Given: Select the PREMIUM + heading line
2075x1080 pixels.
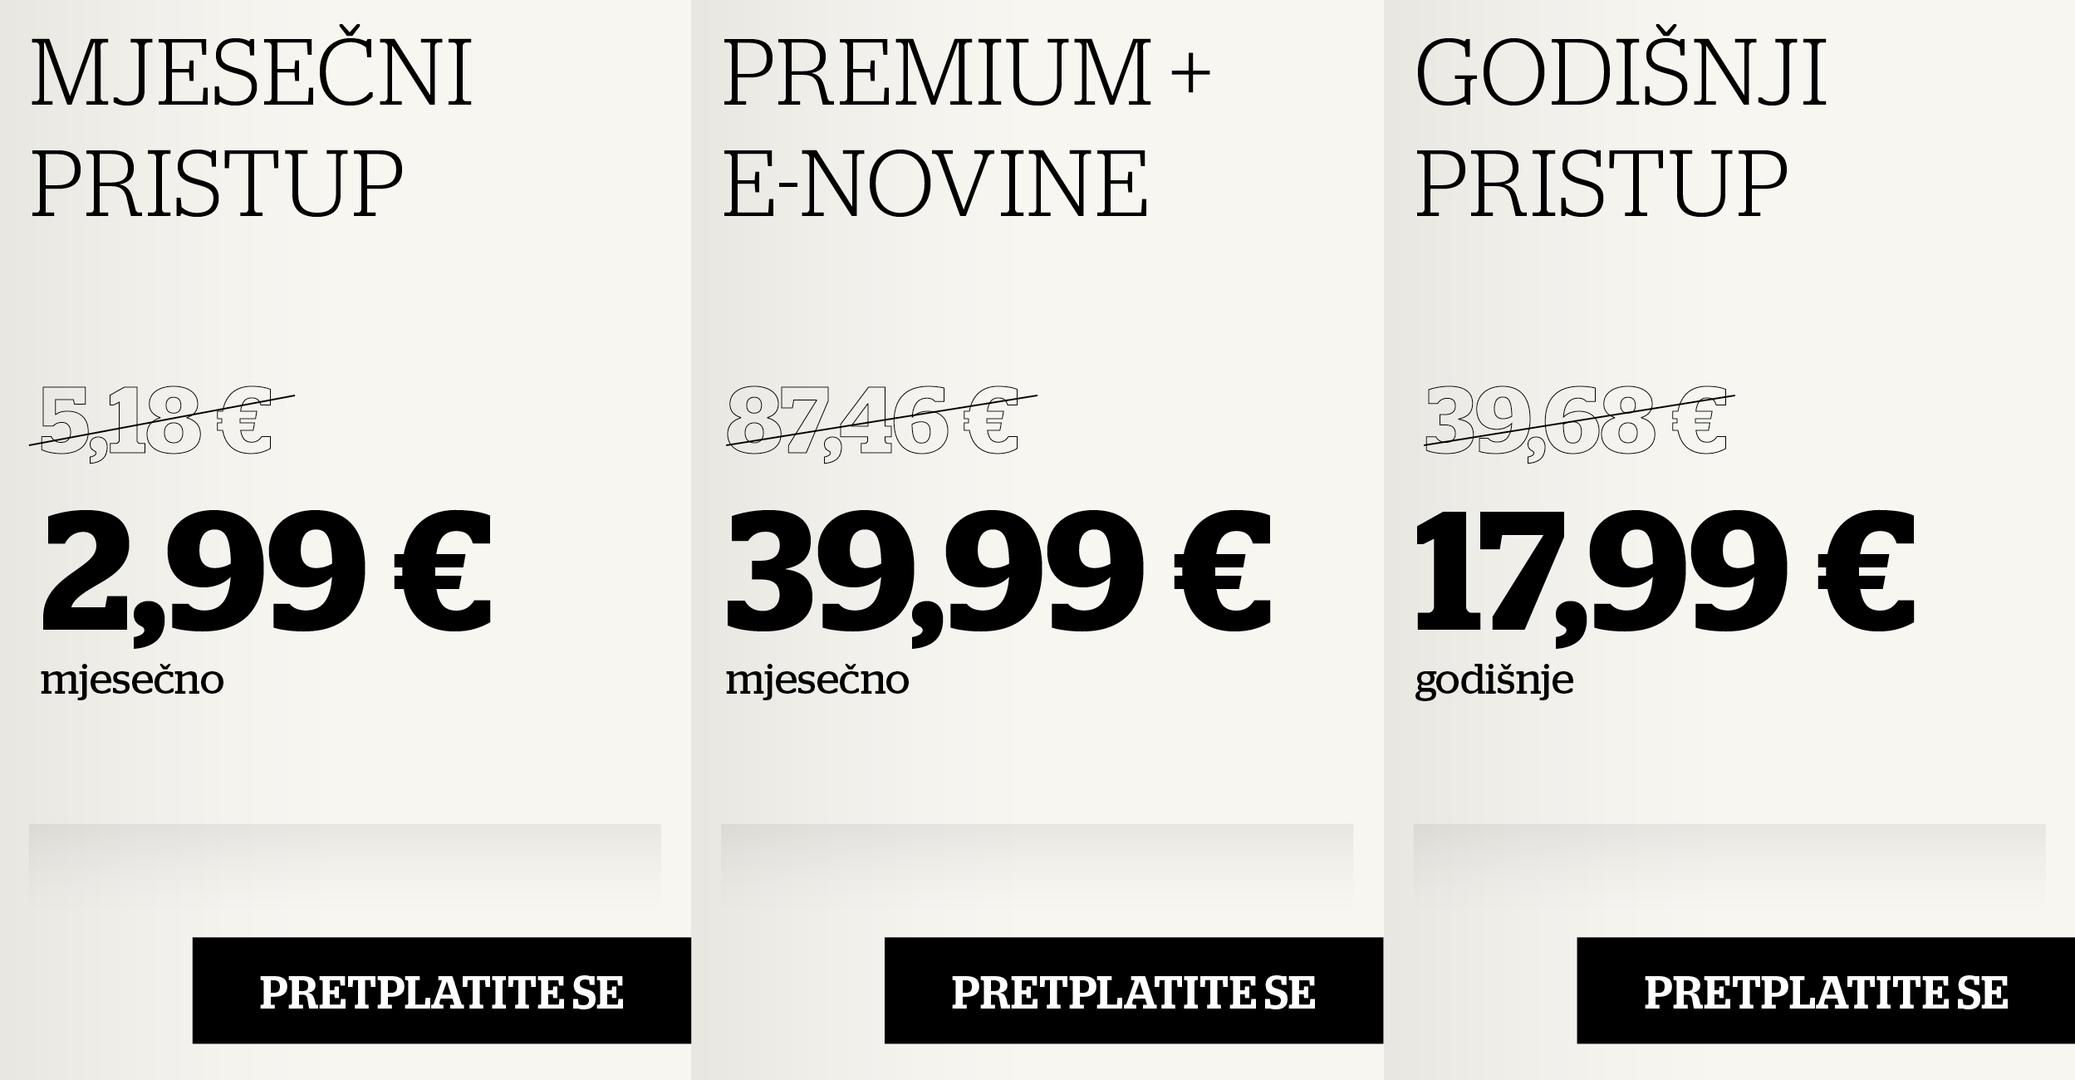Looking at the screenshot, I should pyautogui.click(x=966, y=73).
